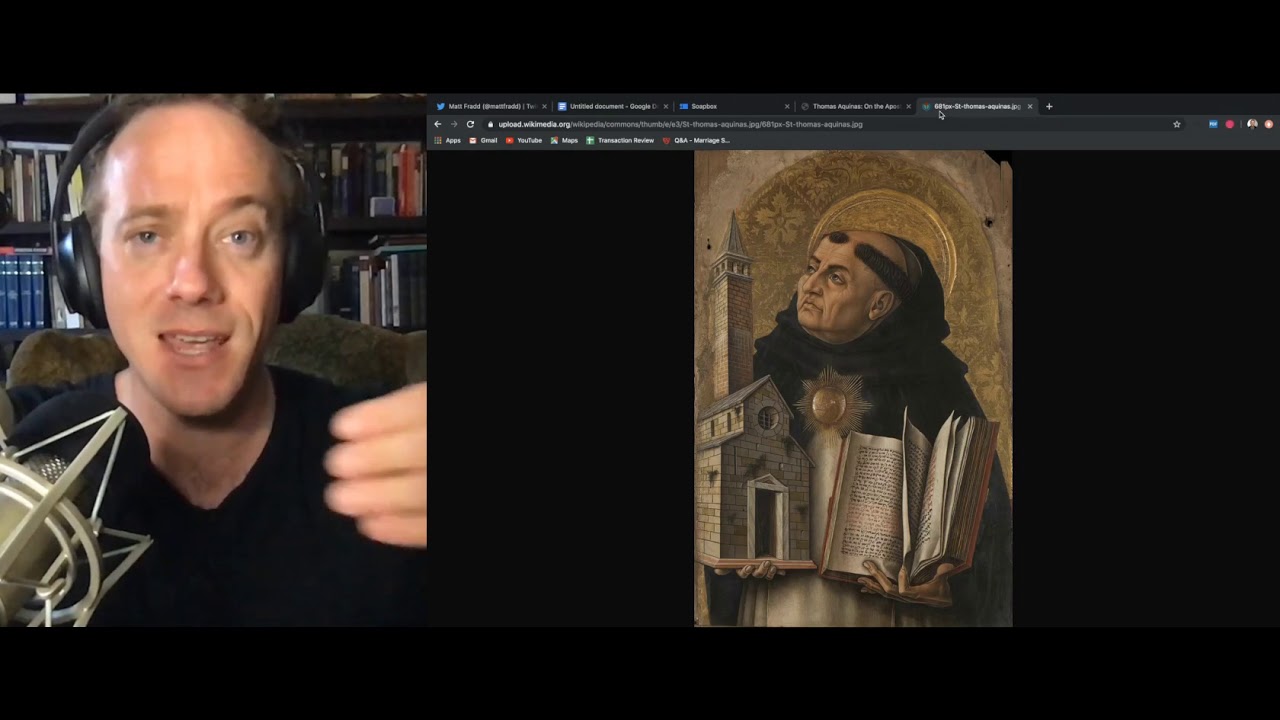This screenshot has height=720, width=1280.
Task: Switch to the Soapbox tab
Action: 733,106
